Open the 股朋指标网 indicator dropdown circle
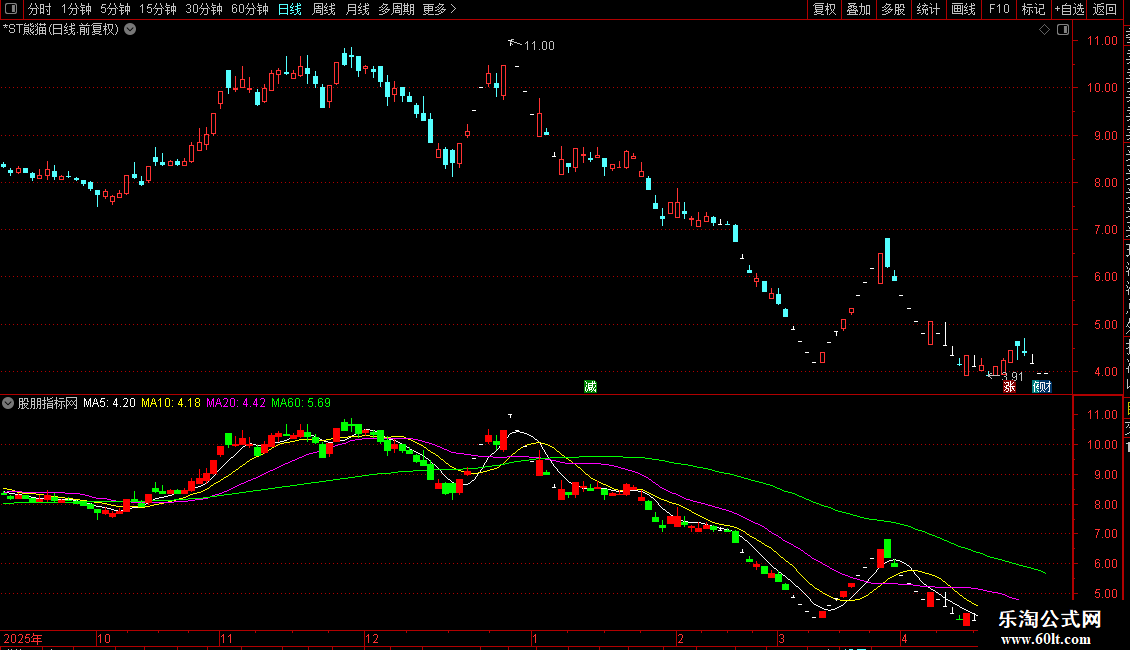1130x650 pixels. [x=8, y=403]
